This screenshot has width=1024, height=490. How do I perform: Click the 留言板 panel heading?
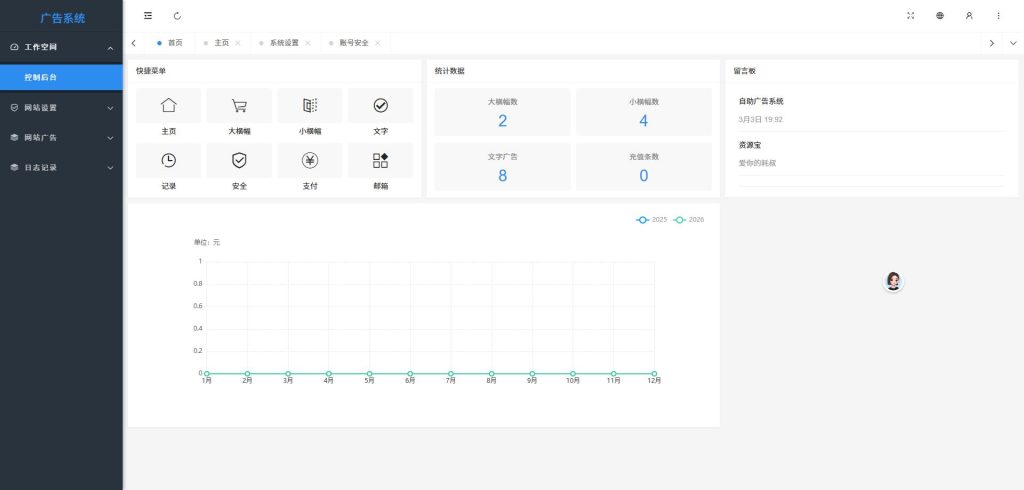coord(744,71)
